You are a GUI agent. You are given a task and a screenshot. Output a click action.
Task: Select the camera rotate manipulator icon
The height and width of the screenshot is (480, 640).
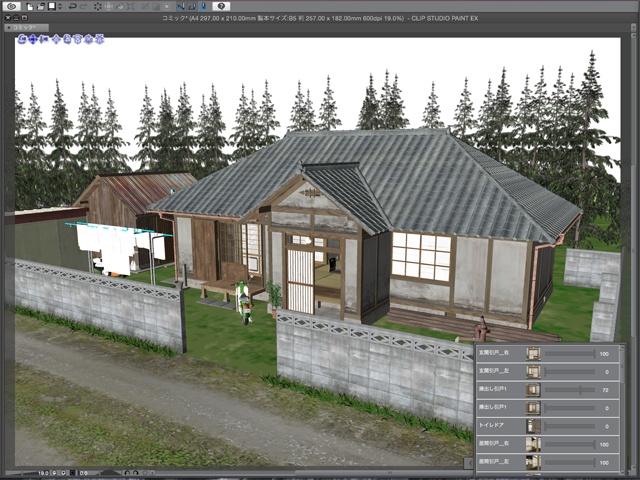22,39
